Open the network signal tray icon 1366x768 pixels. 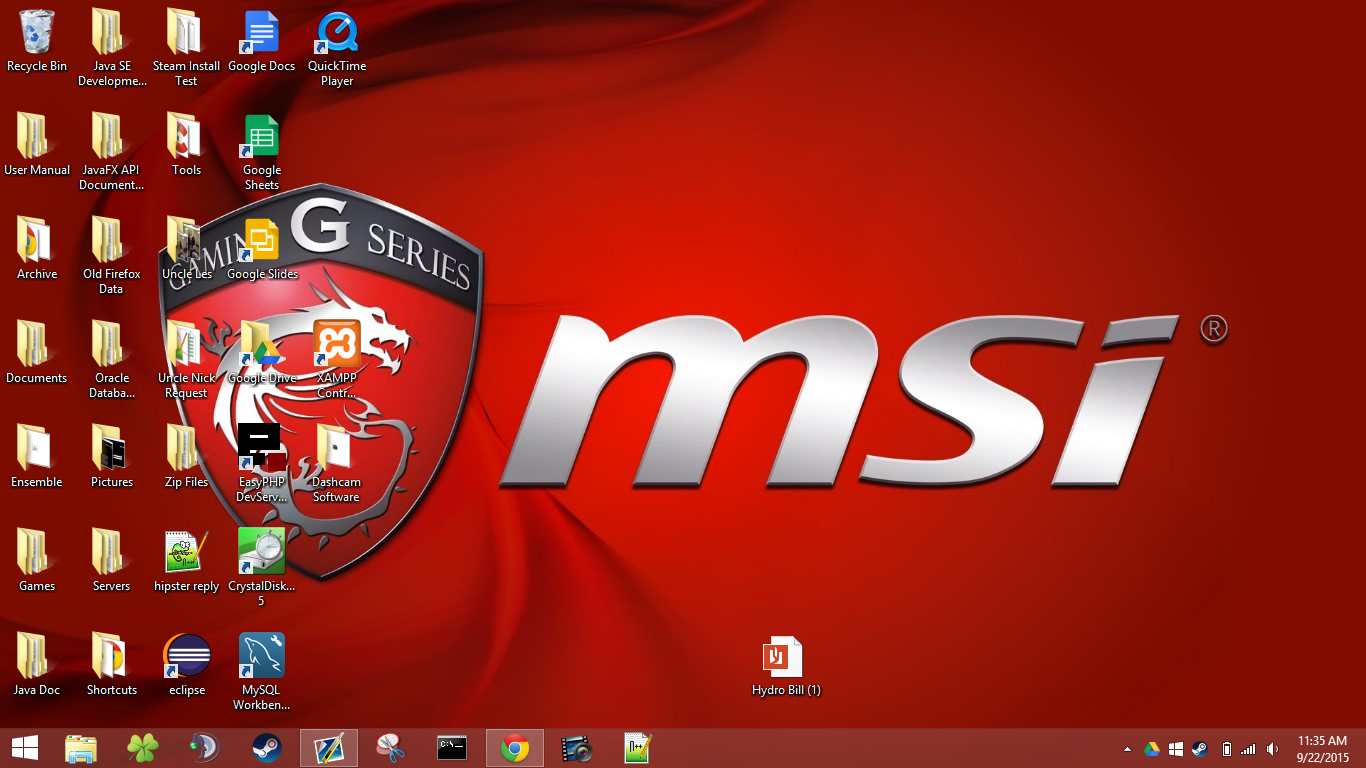pyautogui.click(x=1248, y=749)
